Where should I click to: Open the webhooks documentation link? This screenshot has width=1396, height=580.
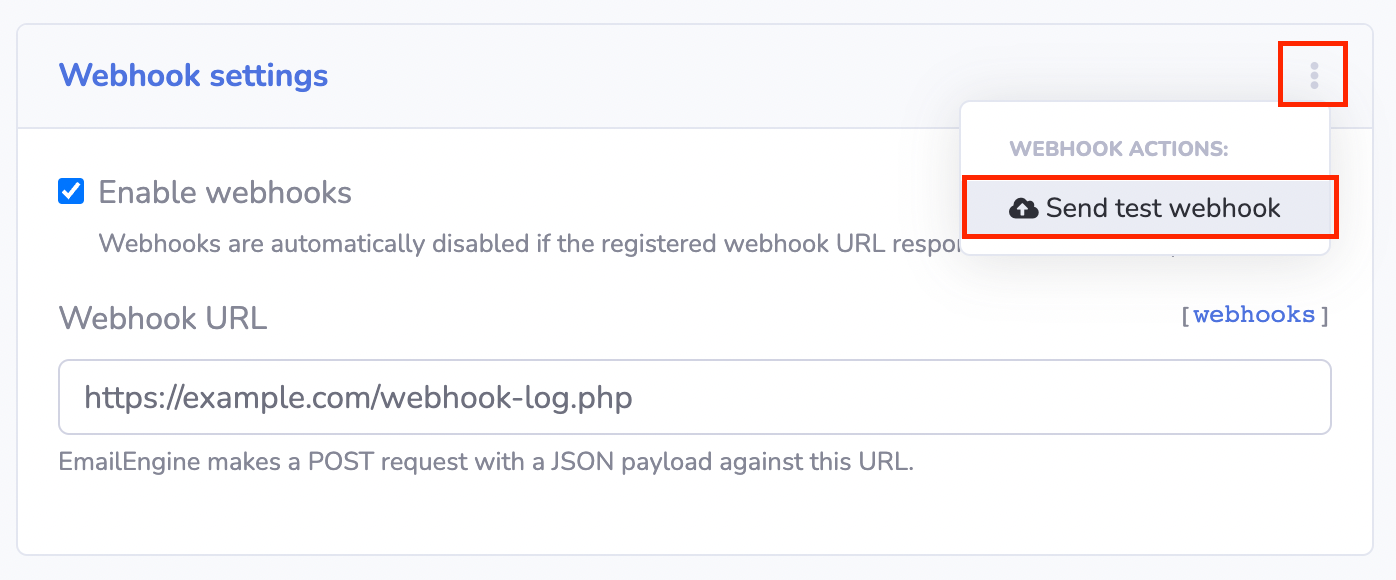click(x=1254, y=315)
